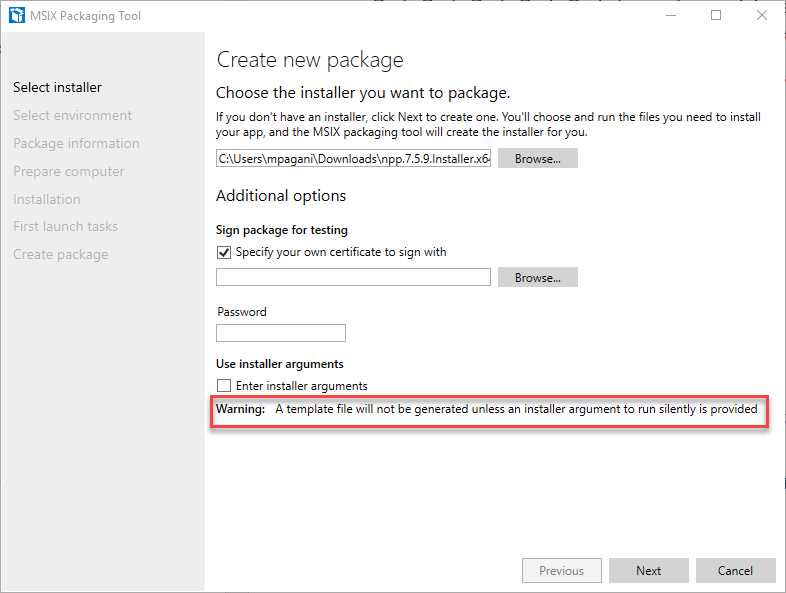
Task: Open the 'Select environment' step
Action: [72, 115]
